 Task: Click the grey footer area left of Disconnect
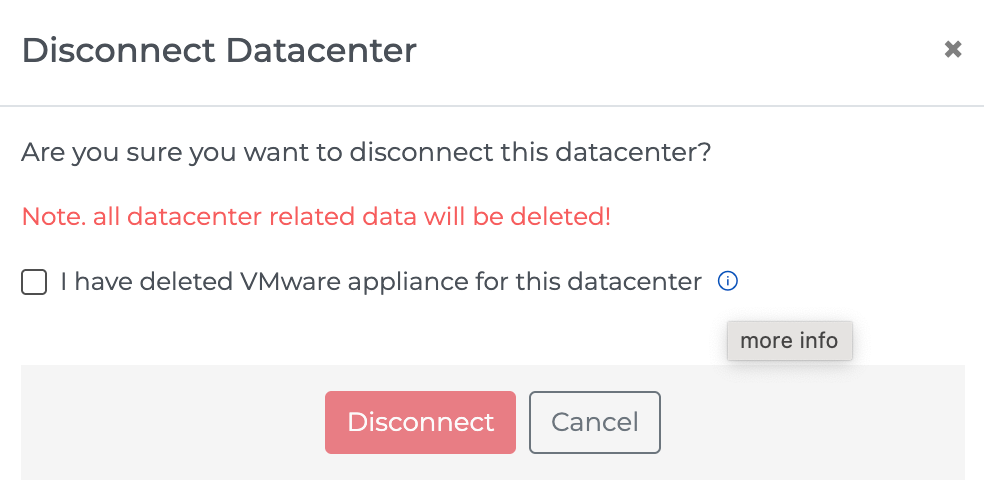click(170, 422)
